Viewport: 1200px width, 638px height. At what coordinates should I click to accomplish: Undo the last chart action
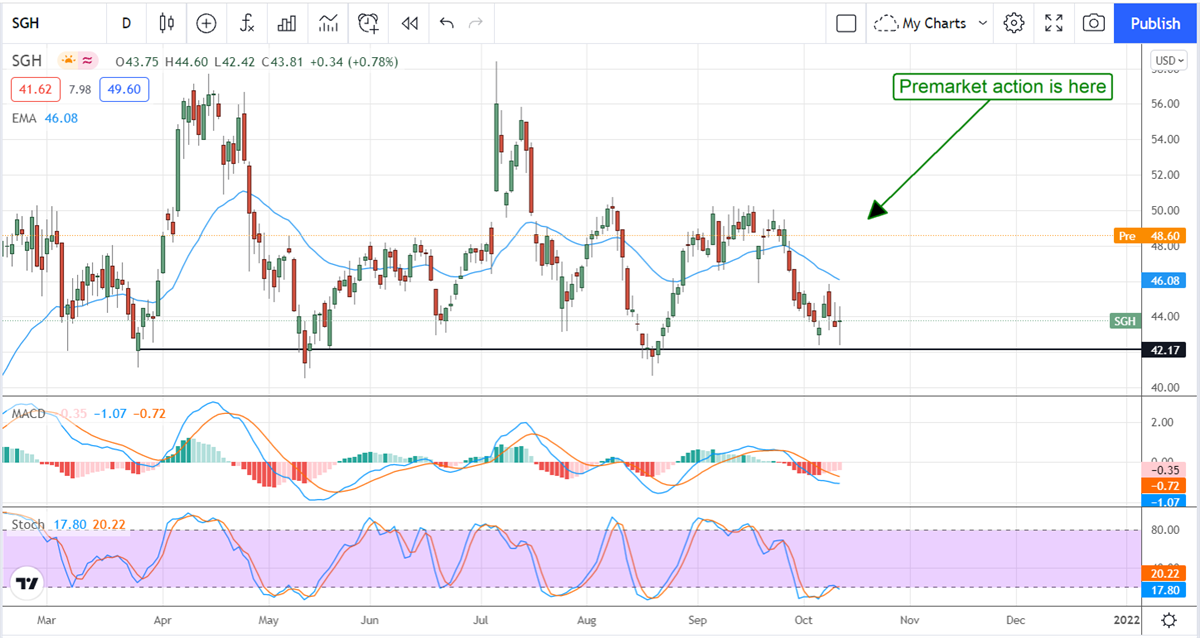pos(446,22)
